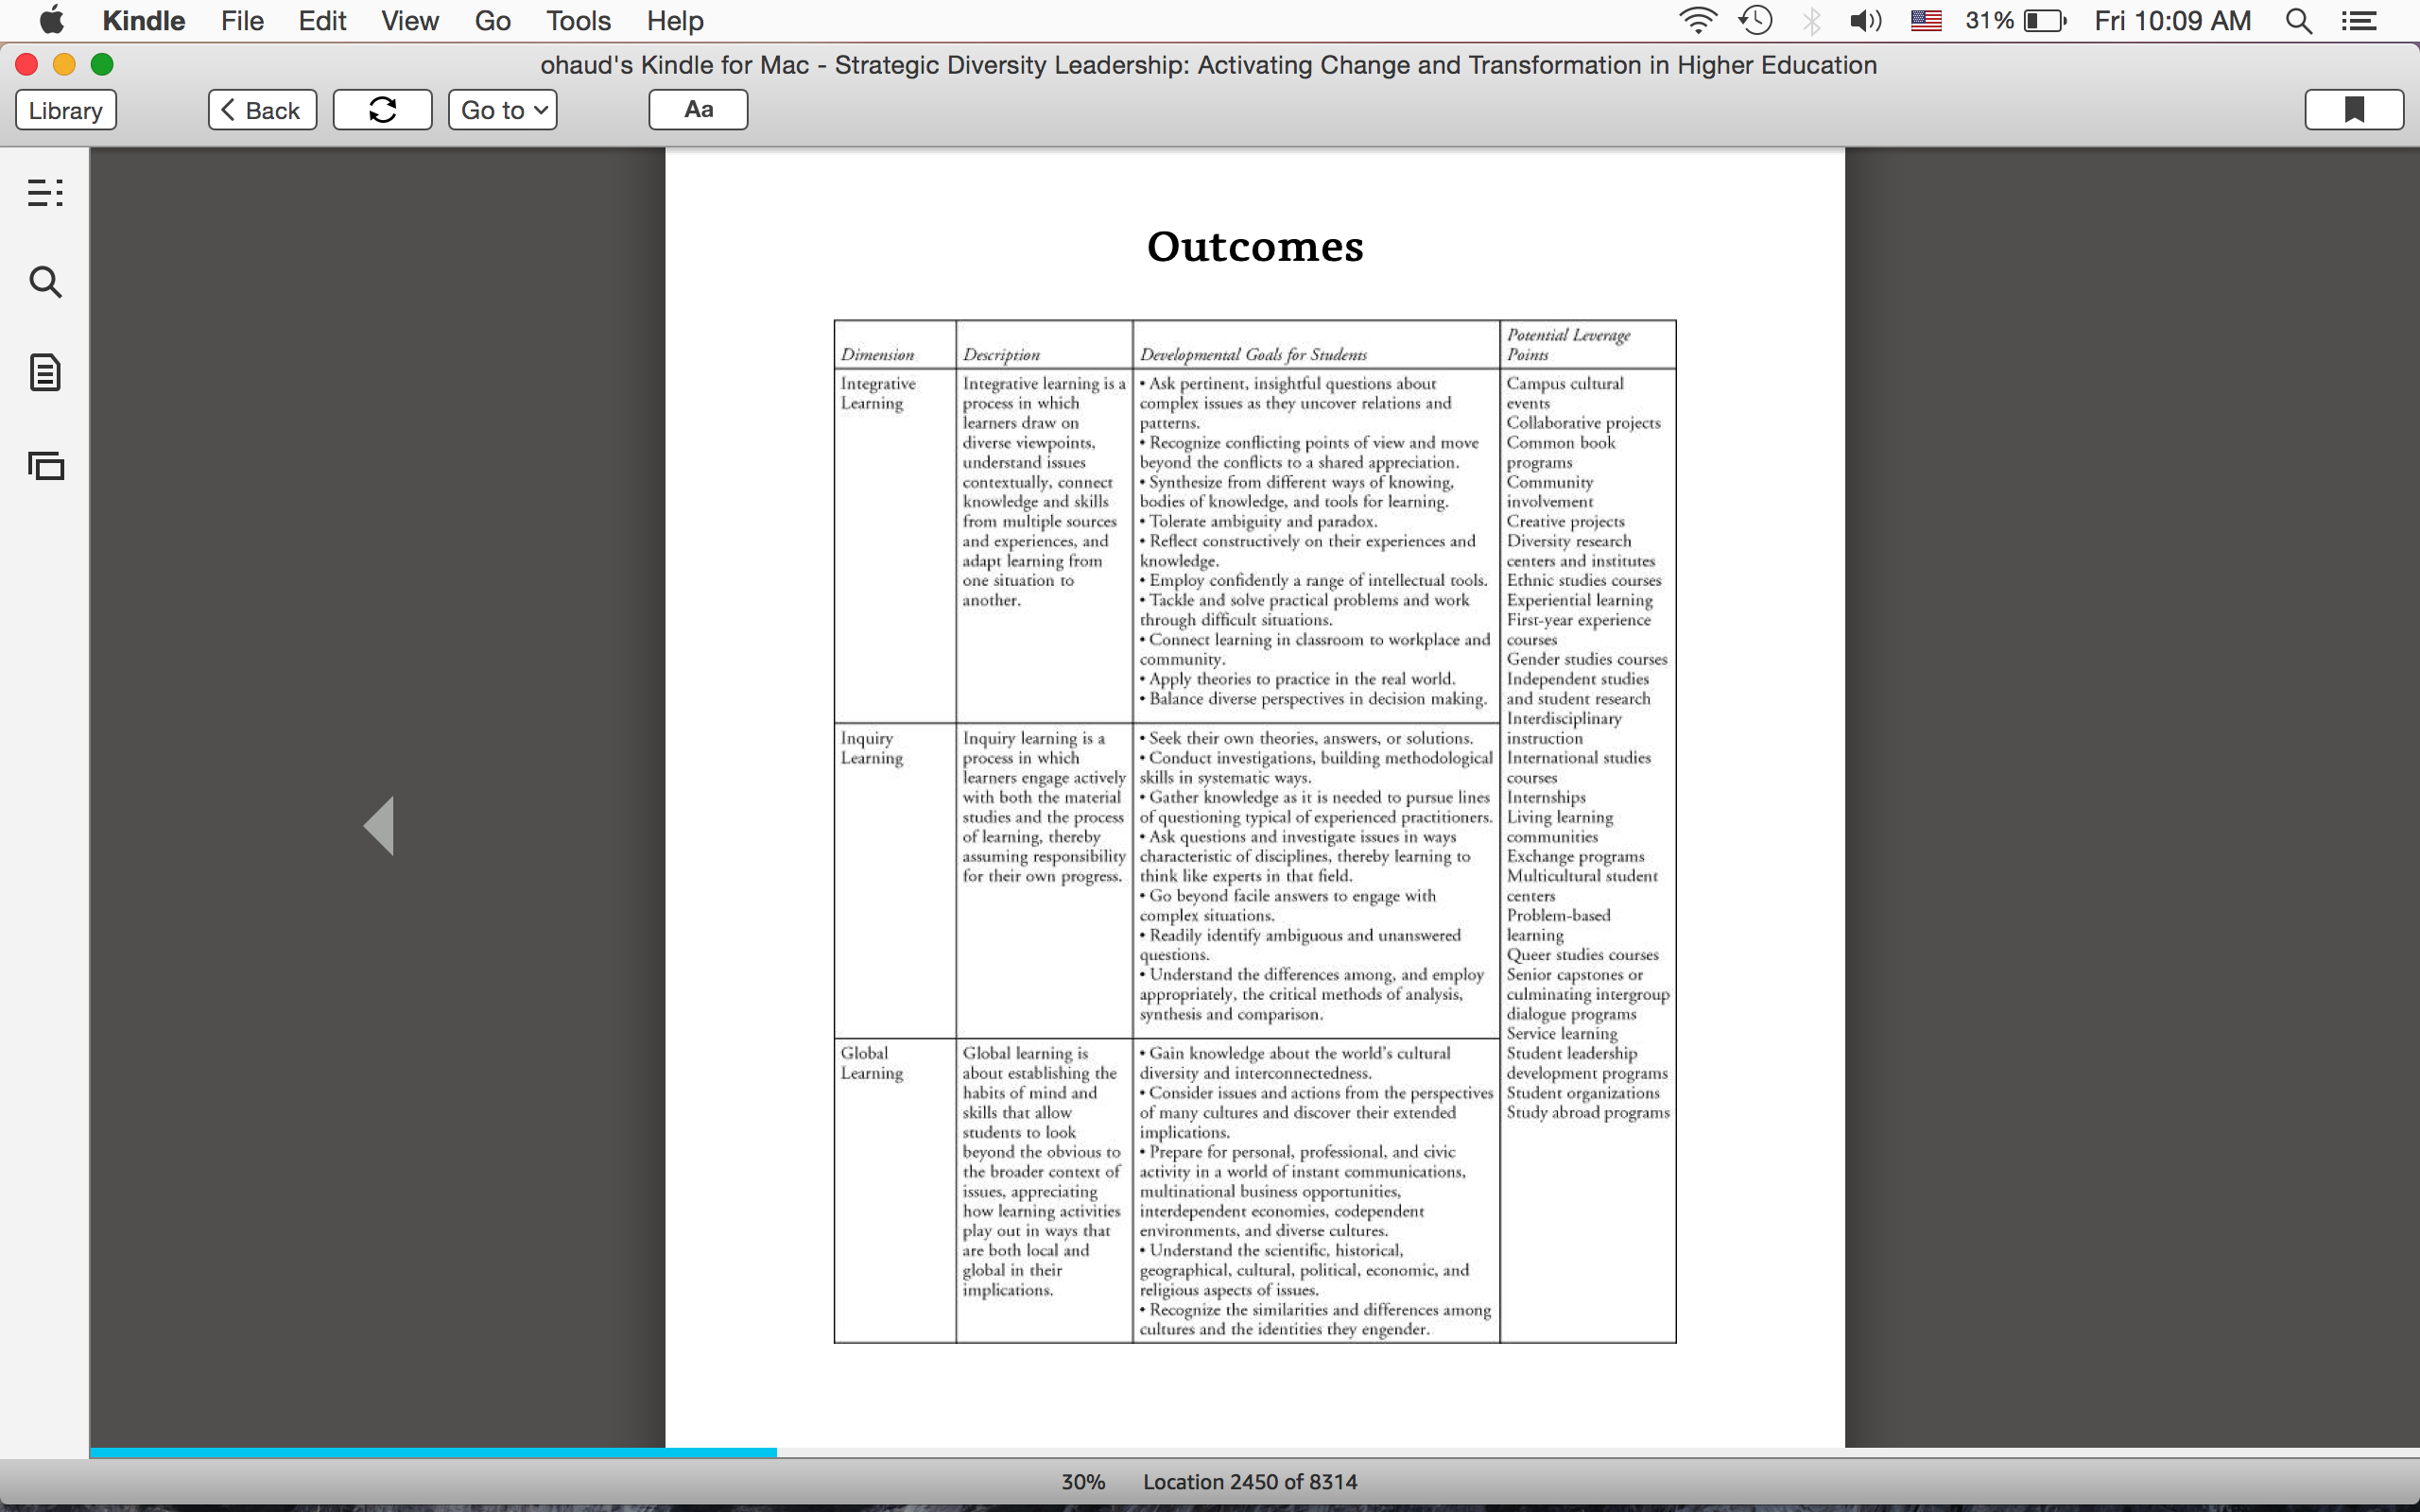This screenshot has height=1512, width=2420.
Task: Open the Go to dropdown
Action: click(x=503, y=110)
